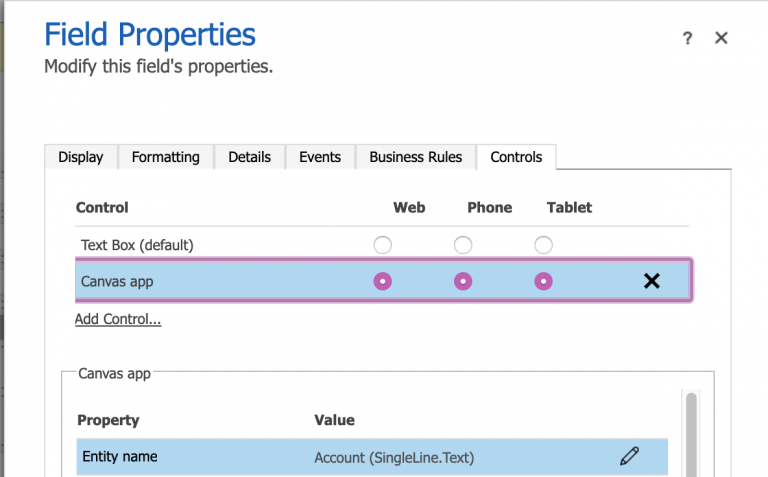This screenshot has width=768, height=477.
Task: Choose Text Box for Phone
Action: click(463, 245)
